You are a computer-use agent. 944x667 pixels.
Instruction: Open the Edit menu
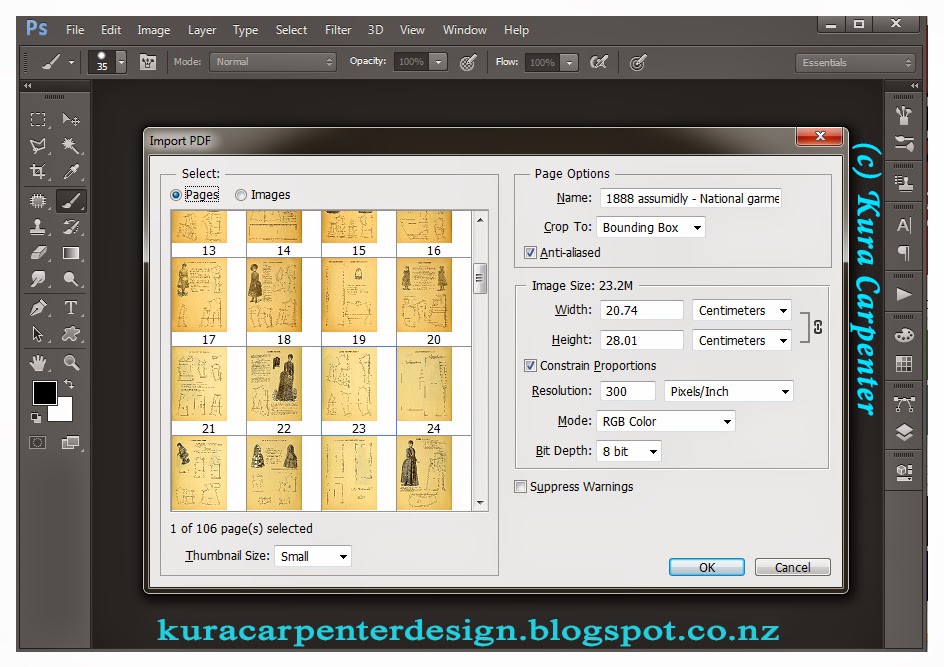(111, 29)
